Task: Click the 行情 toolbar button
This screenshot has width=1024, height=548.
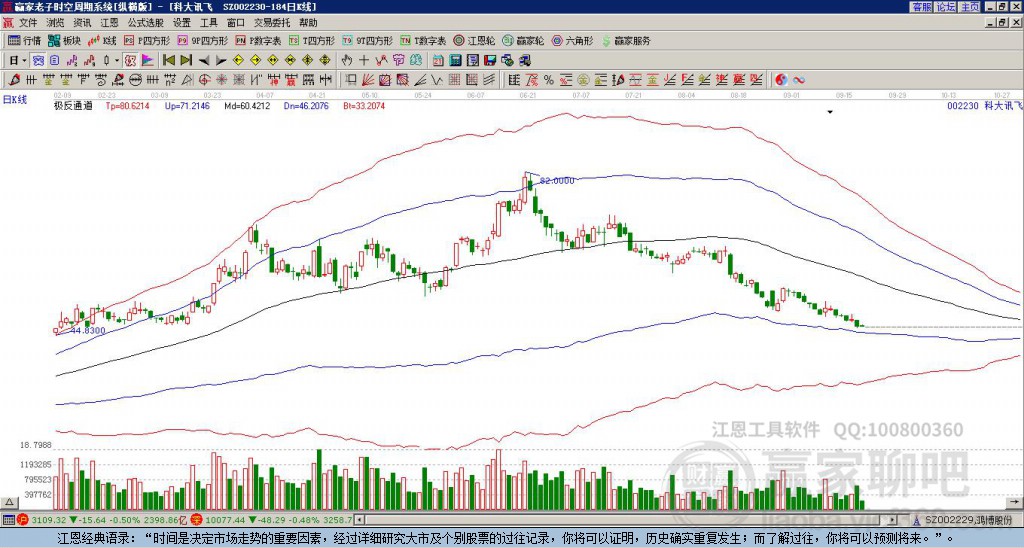Action: pos(25,40)
